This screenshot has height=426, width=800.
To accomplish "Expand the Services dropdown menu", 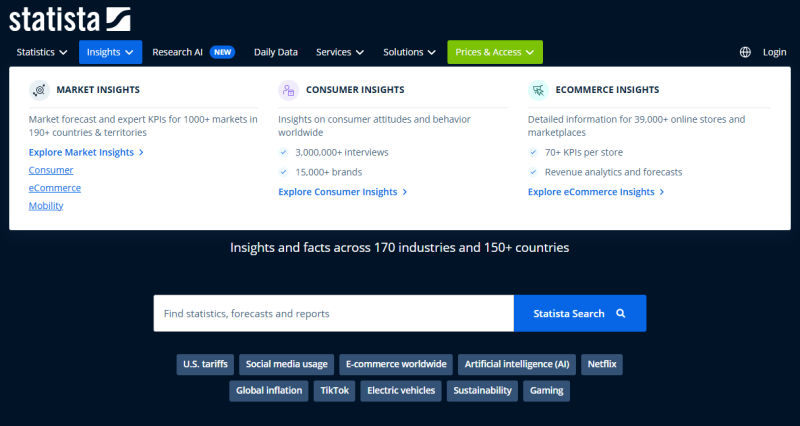I will tap(340, 52).
